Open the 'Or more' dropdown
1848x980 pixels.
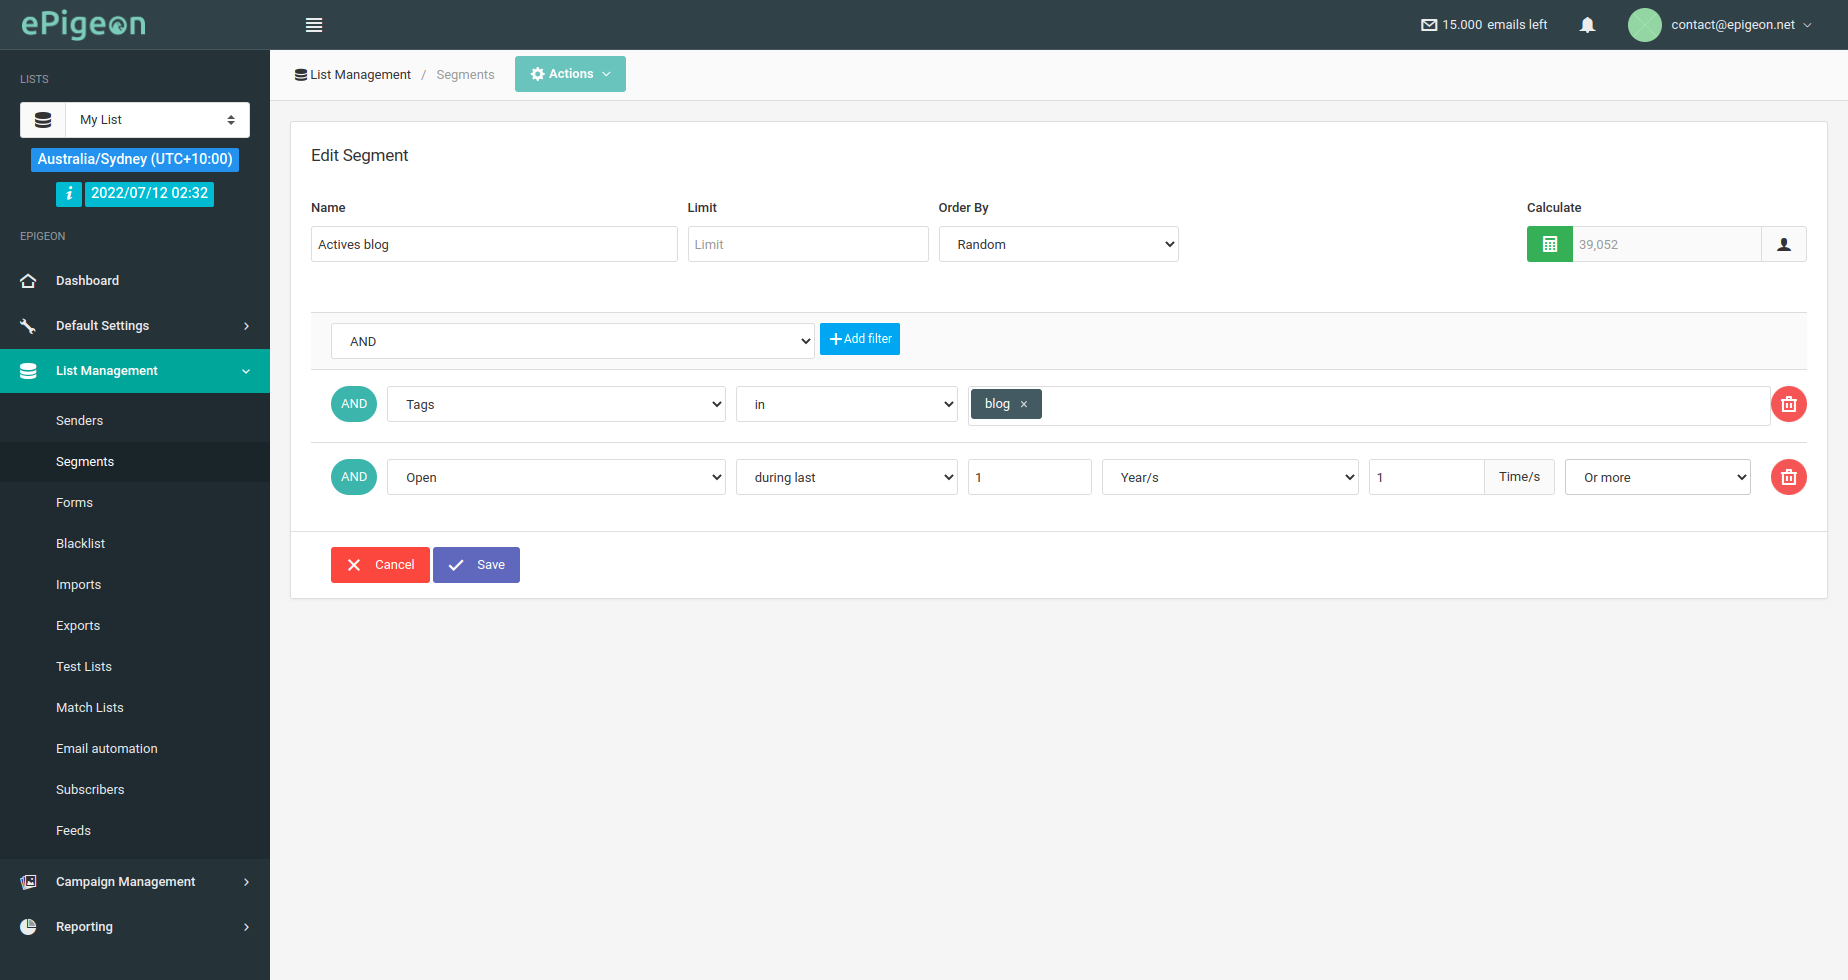1657,477
